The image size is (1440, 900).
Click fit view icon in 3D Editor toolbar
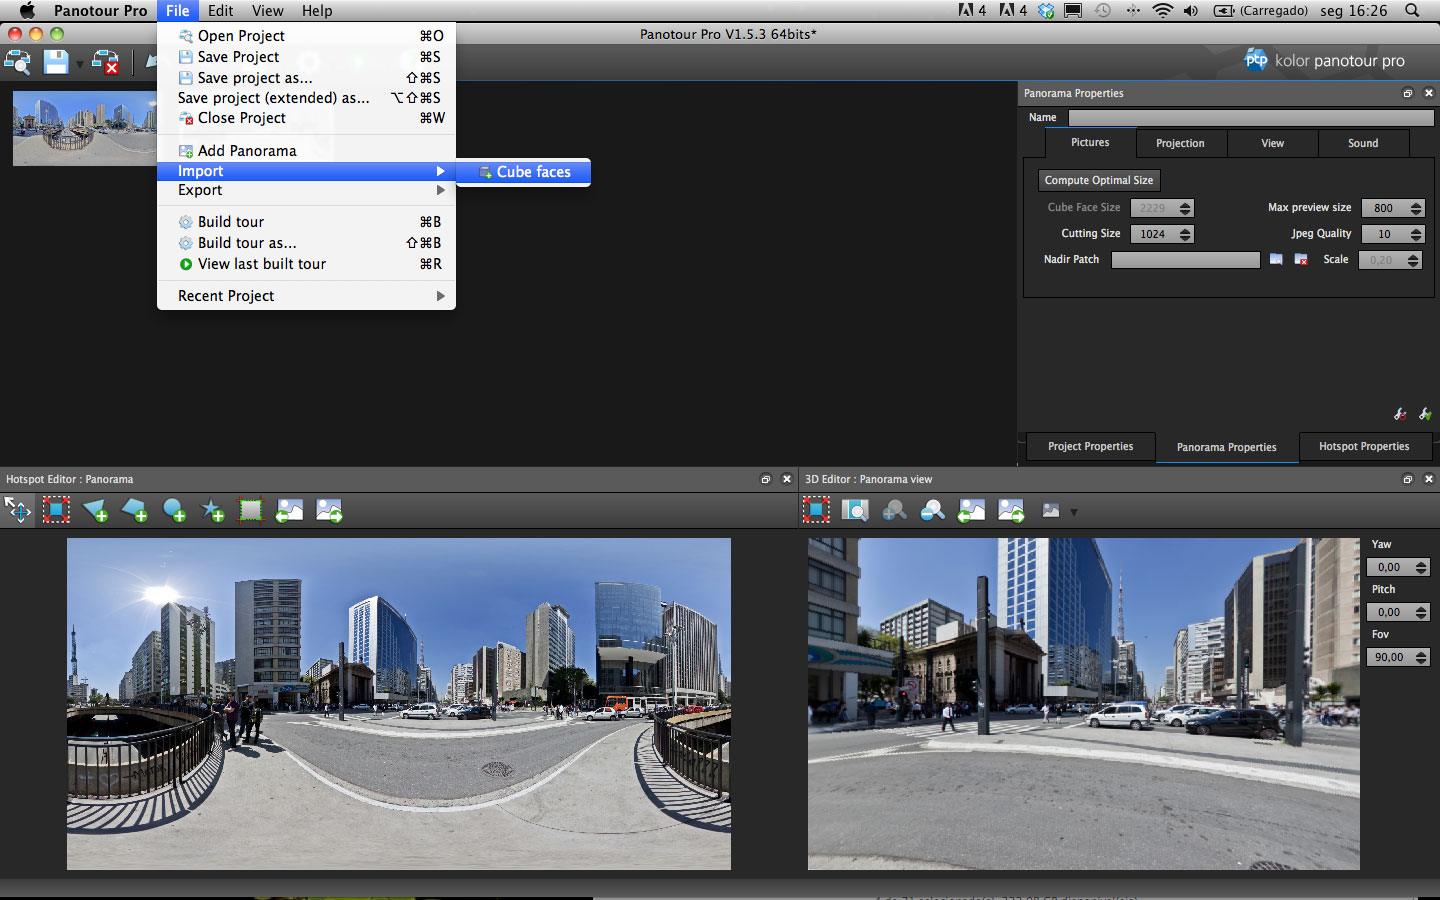click(816, 510)
